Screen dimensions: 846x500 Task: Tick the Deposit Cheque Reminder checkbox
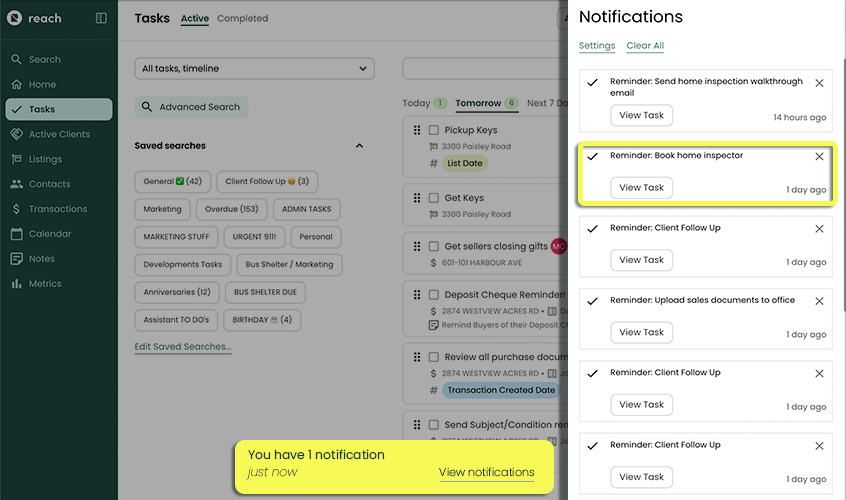[x=434, y=295]
